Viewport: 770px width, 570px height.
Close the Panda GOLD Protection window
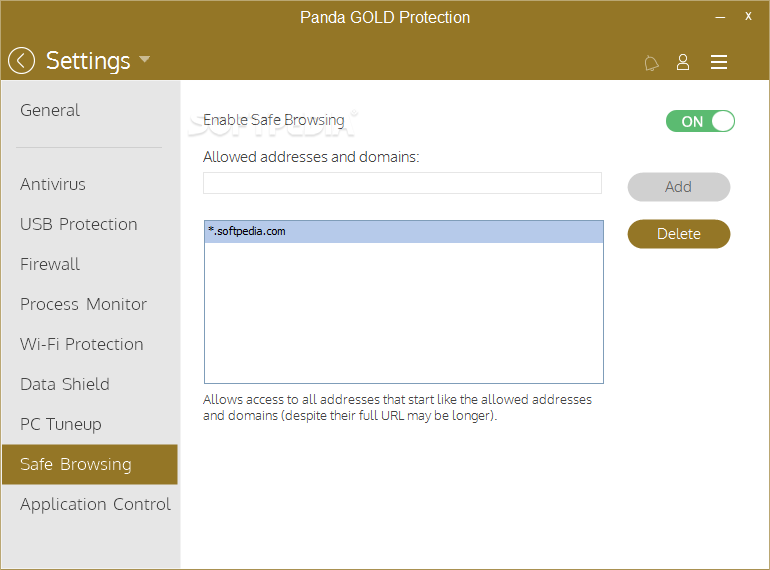point(748,17)
